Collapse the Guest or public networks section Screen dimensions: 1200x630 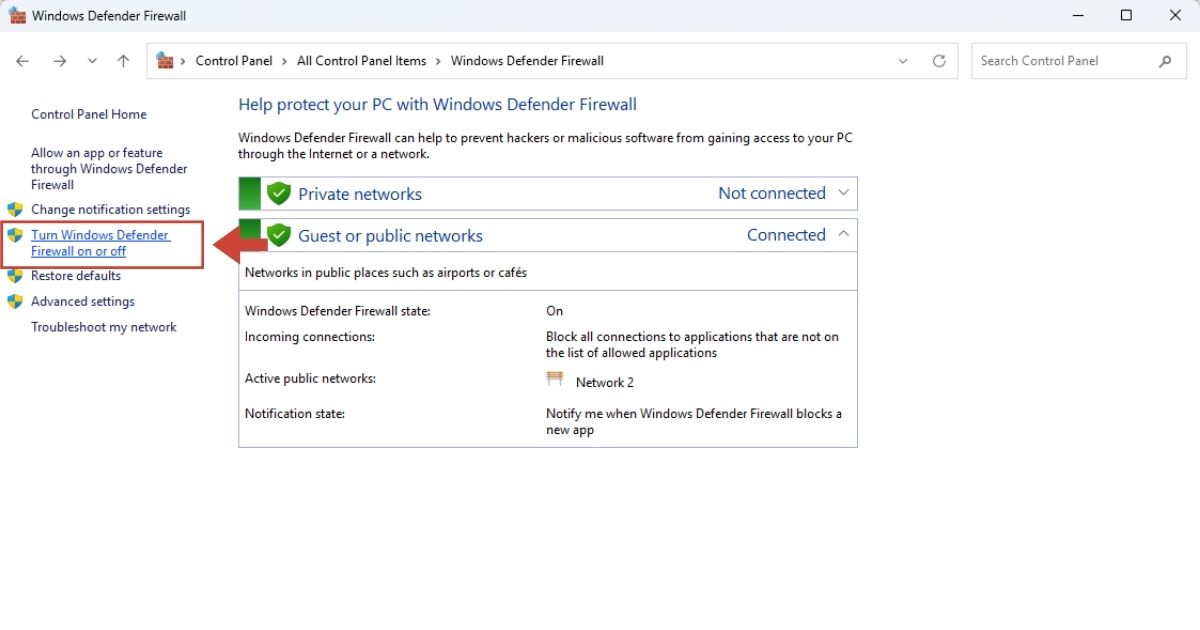843,235
